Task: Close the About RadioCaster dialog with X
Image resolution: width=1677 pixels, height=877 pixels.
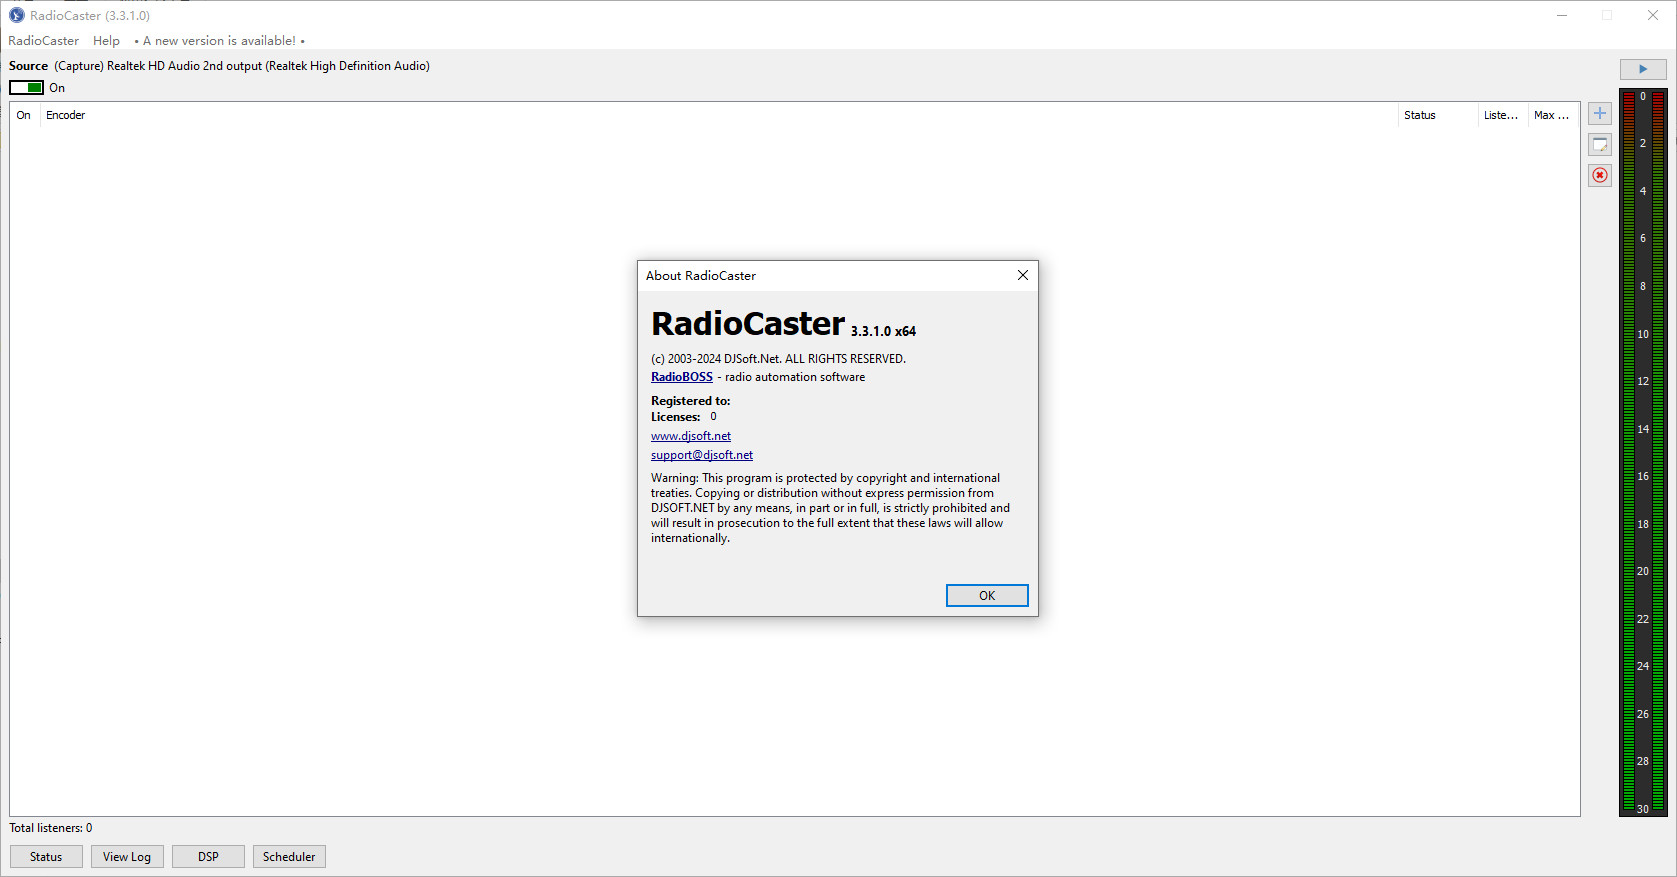Action: click(1022, 275)
